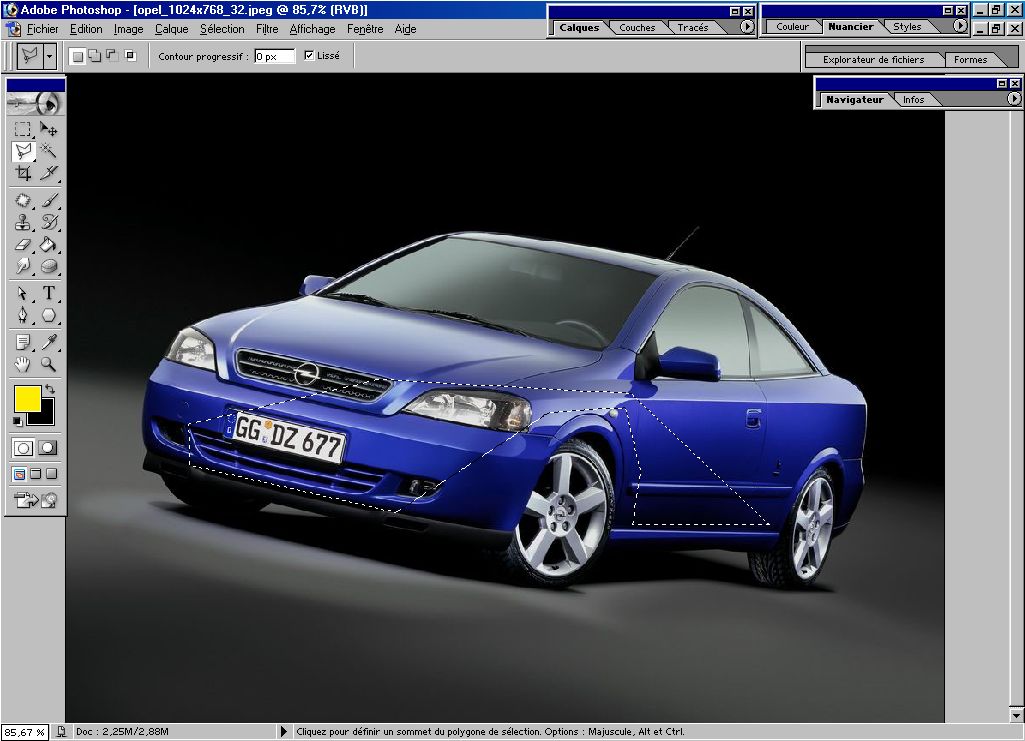Select the Crop tool
This screenshot has width=1025, height=741.
point(23,173)
